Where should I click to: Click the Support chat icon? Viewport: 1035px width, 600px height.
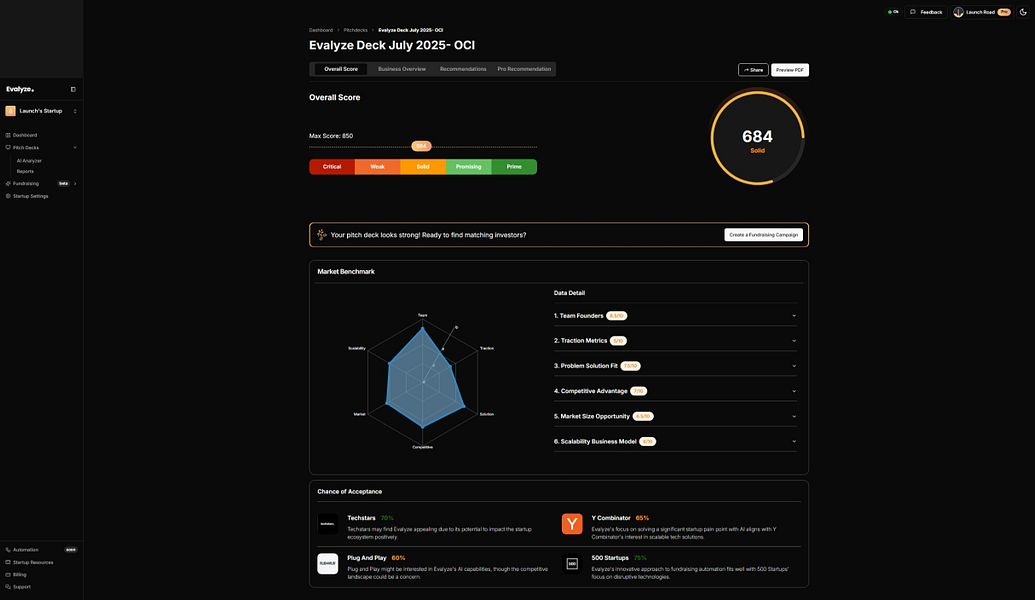click(x=8, y=587)
